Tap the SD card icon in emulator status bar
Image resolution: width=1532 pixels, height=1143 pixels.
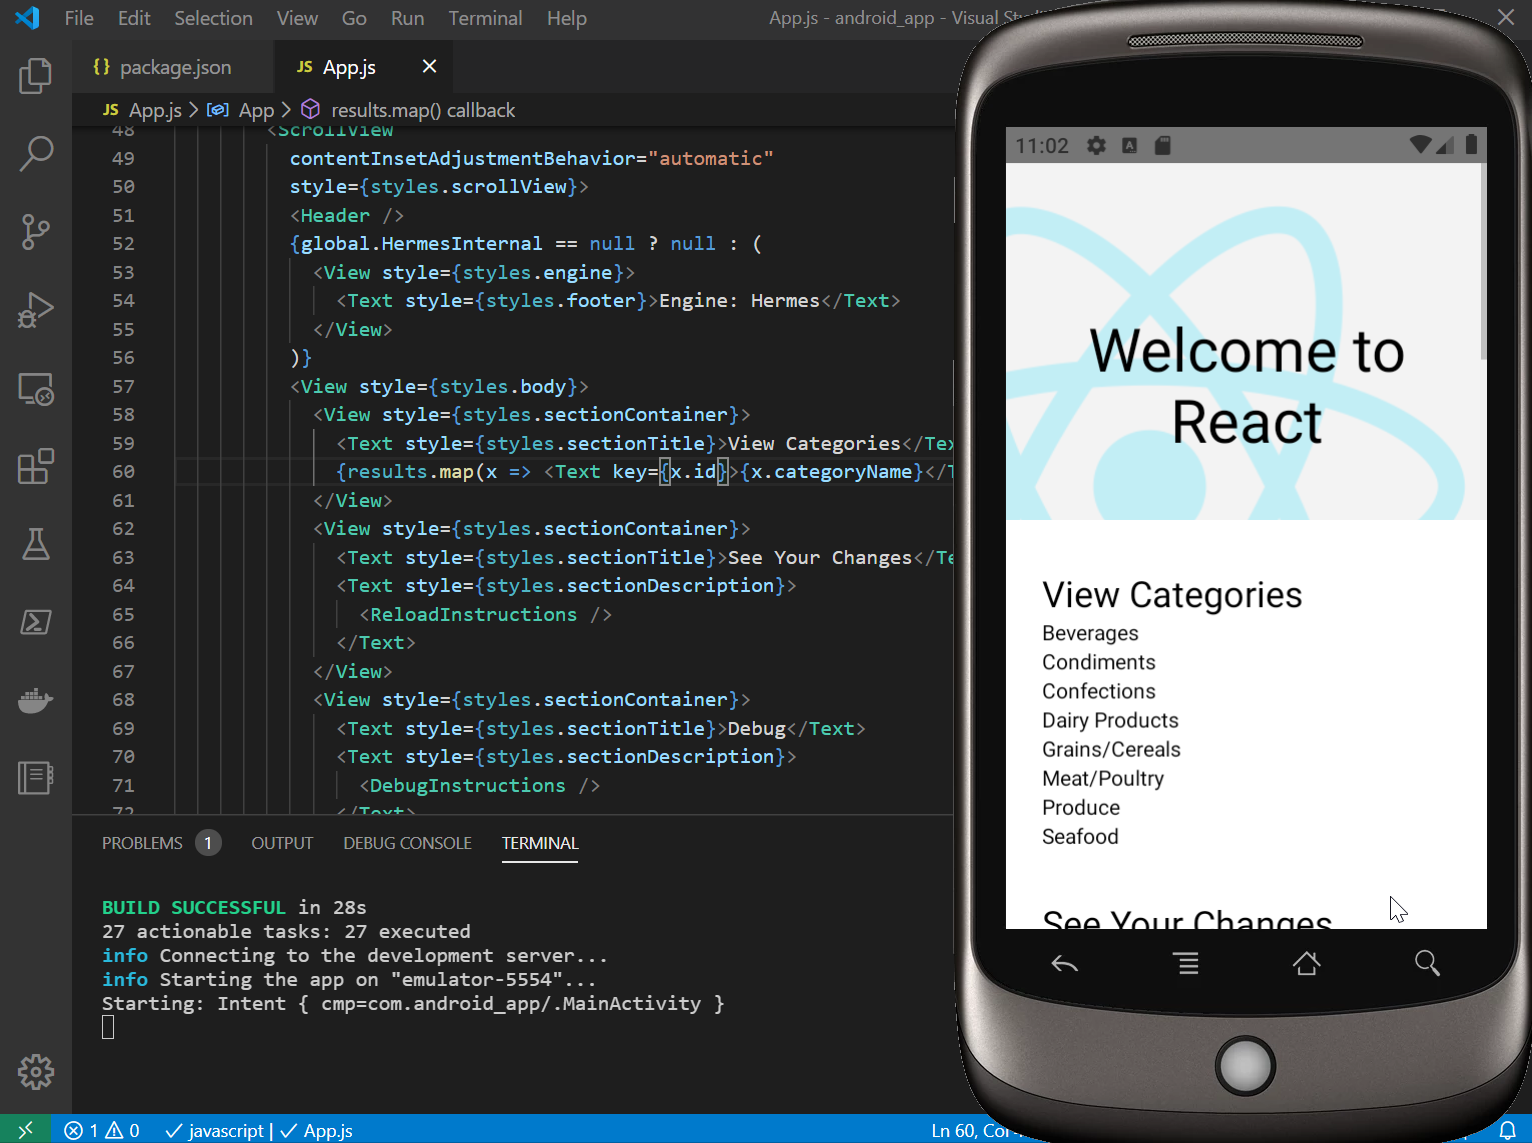tap(1162, 146)
